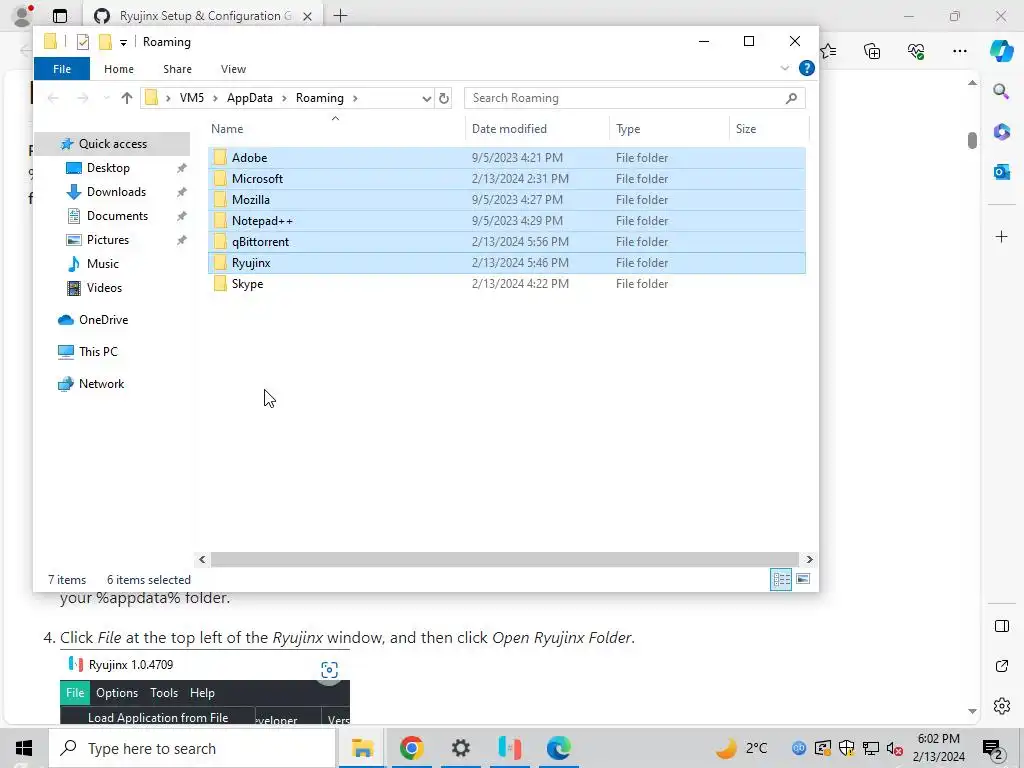Open File Explorer help icon

pyautogui.click(x=807, y=69)
